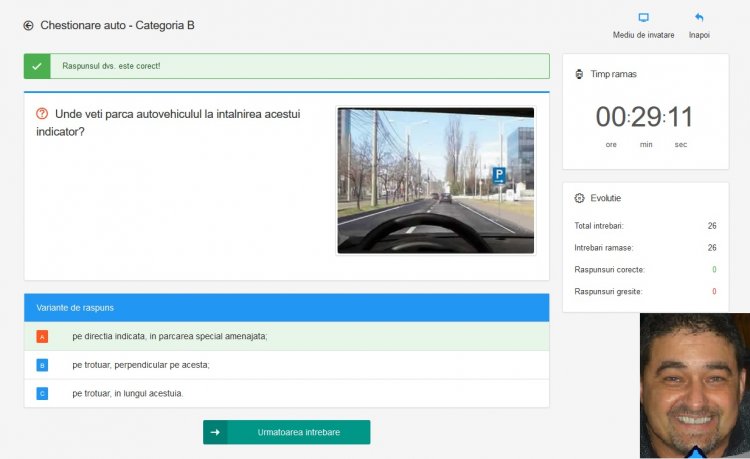Select answer letter A badge
Image resolution: width=750 pixels, height=459 pixels.
(x=42, y=337)
